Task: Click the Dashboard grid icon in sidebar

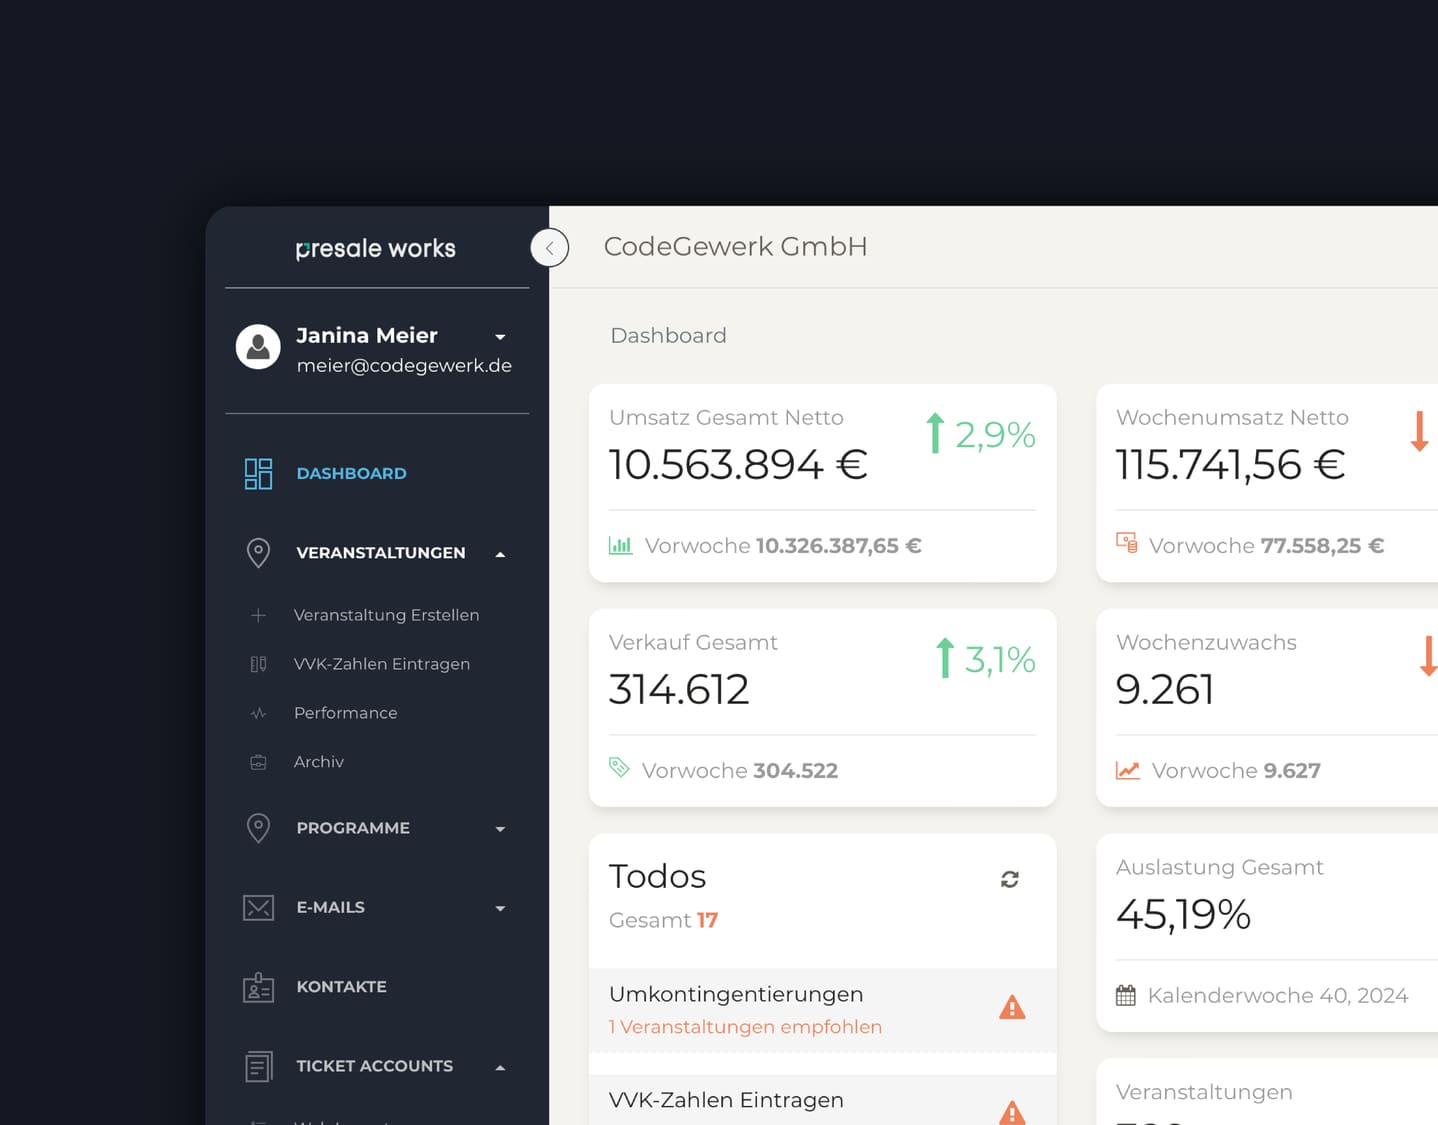Action: click(x=258, y=474)
